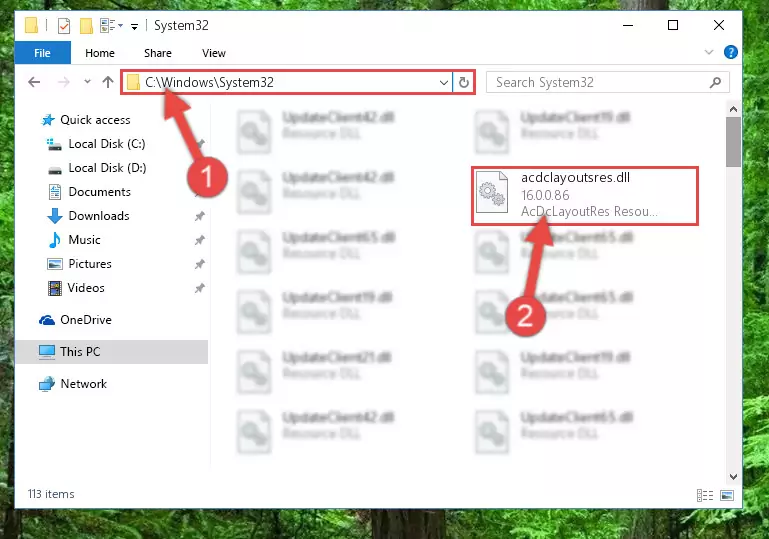
Task: Open the Documents folder
Action: click(x=100, y=192)
